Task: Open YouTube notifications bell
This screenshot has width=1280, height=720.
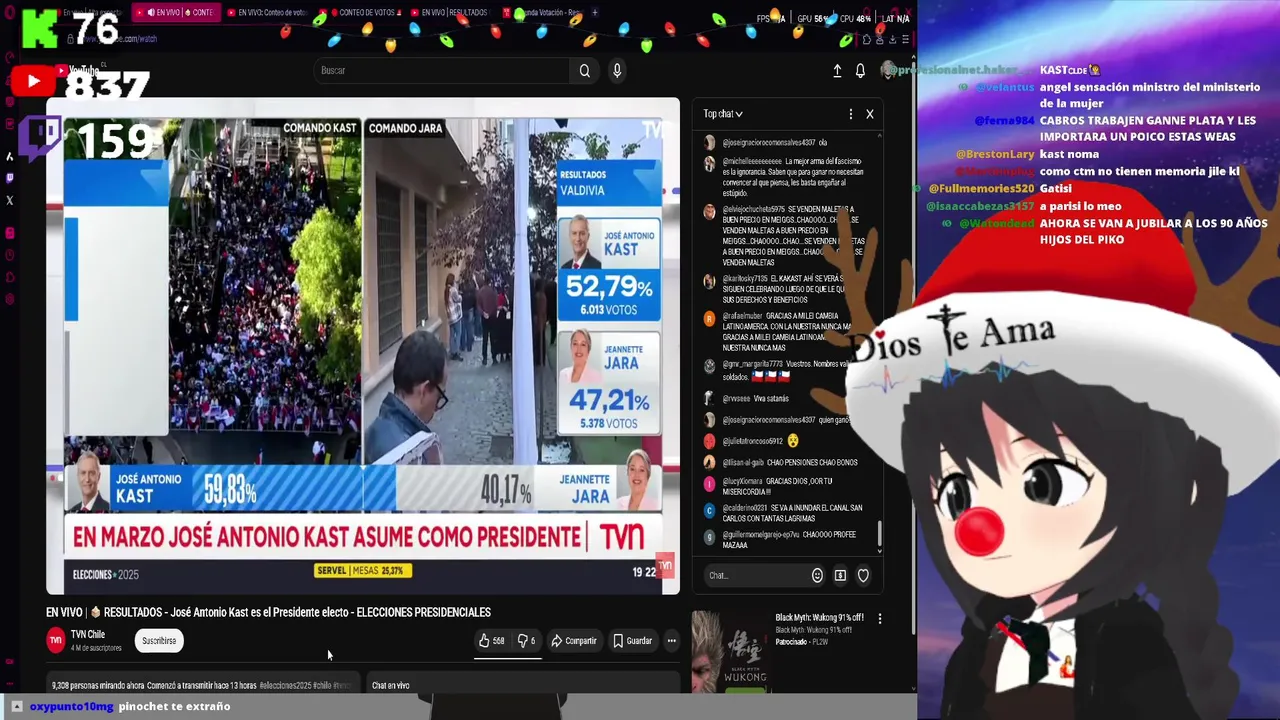Action: pos(860,71)
